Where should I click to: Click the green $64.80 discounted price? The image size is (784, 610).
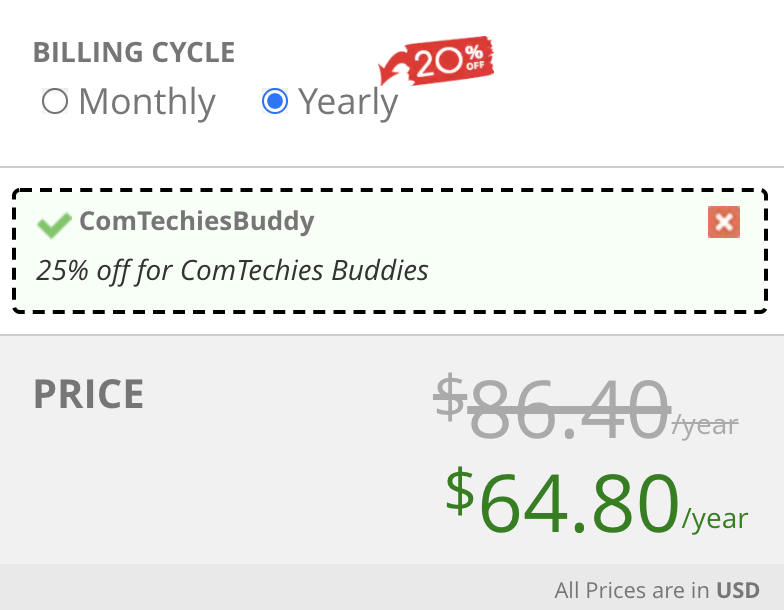pos(562,501)
